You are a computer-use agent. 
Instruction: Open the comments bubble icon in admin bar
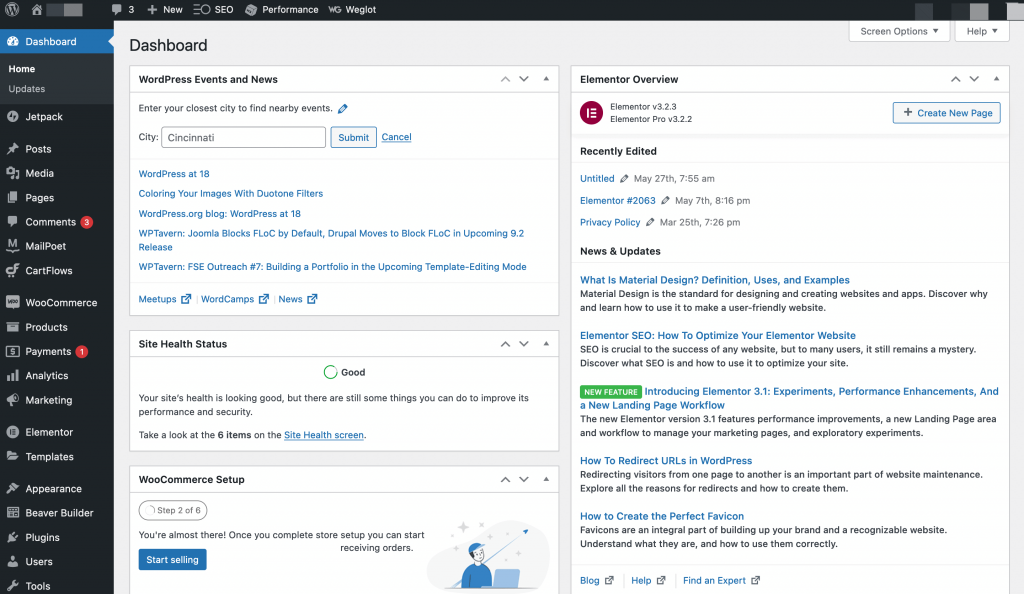point(116,9)
